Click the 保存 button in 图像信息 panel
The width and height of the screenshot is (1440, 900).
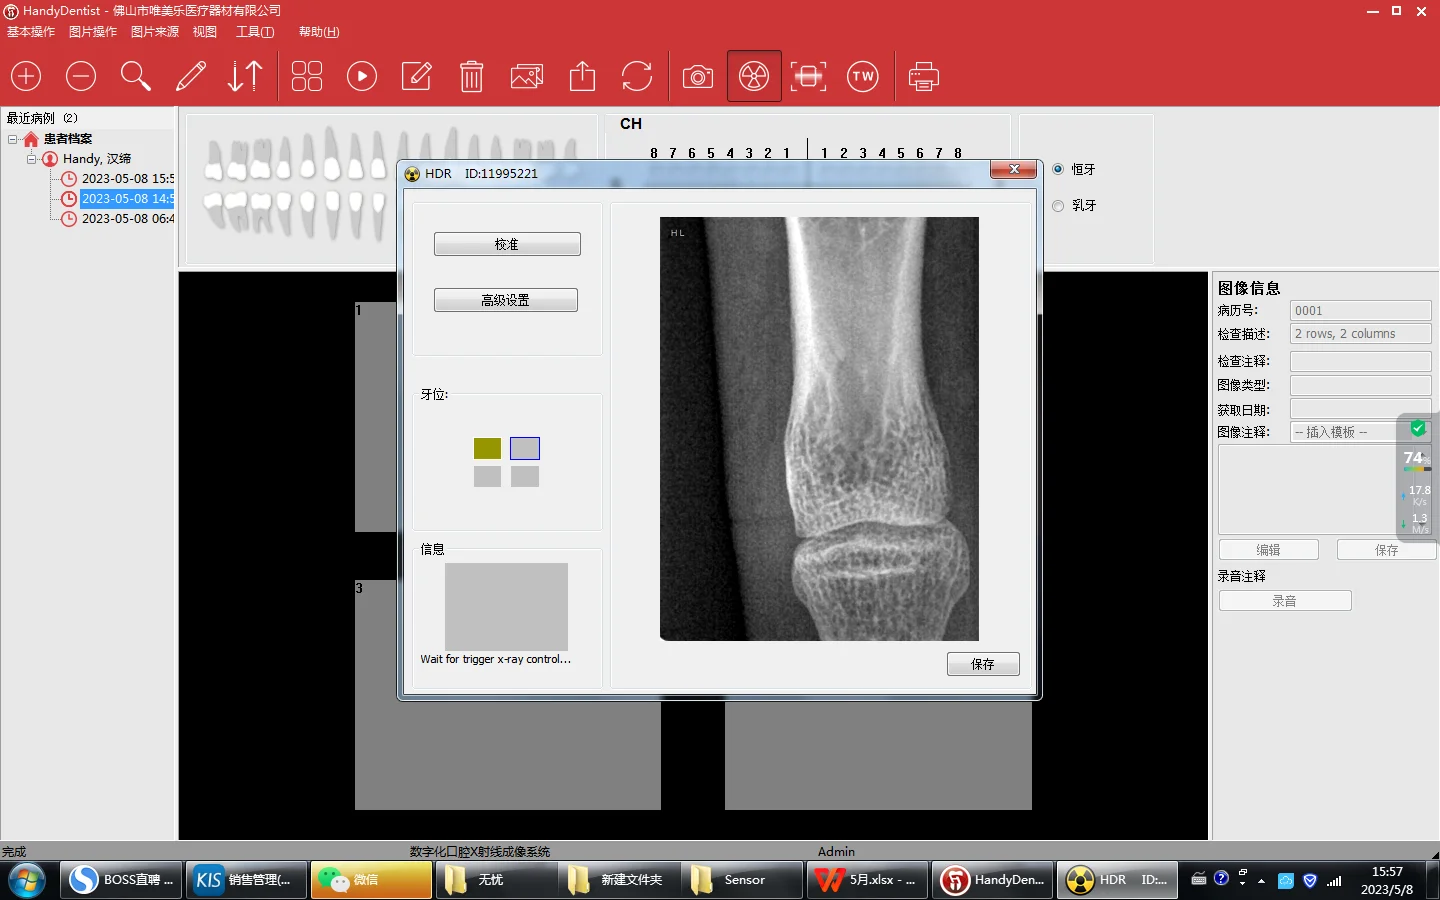point(1387,550)
